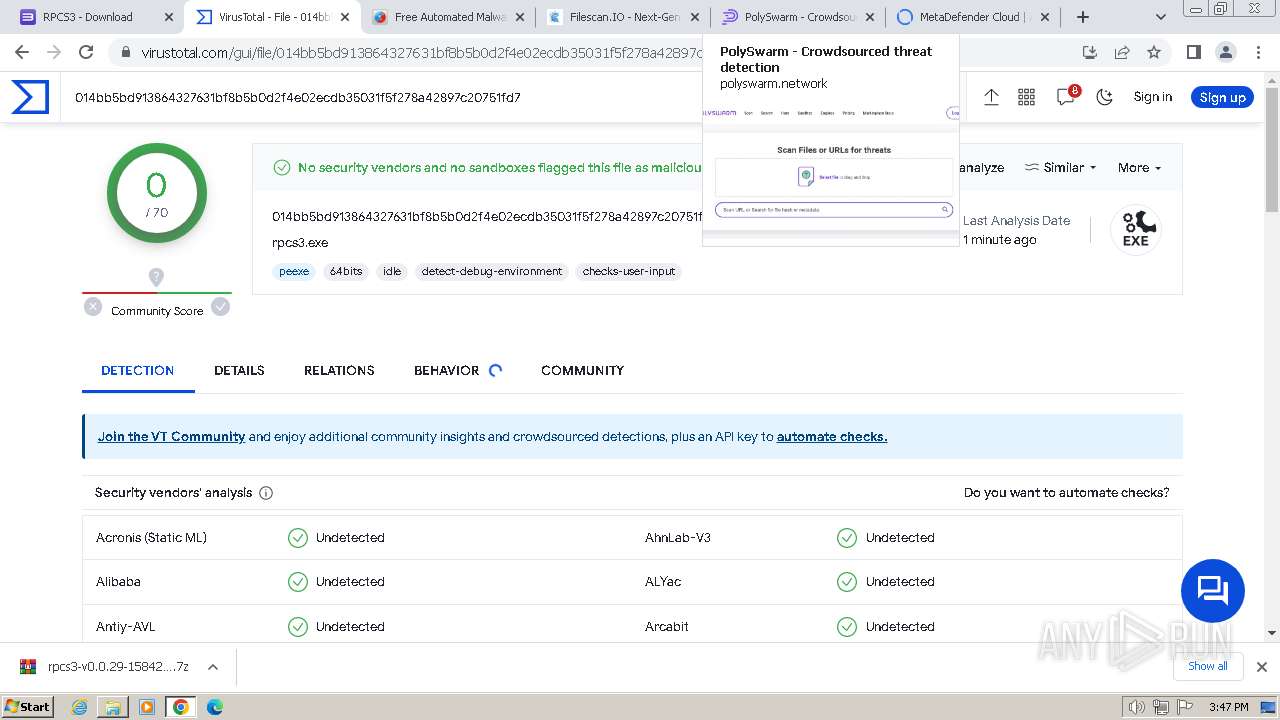Screen dimensions: 1280x720
Task: Click the install app icon in address bar
Action: pos(1090,52)
